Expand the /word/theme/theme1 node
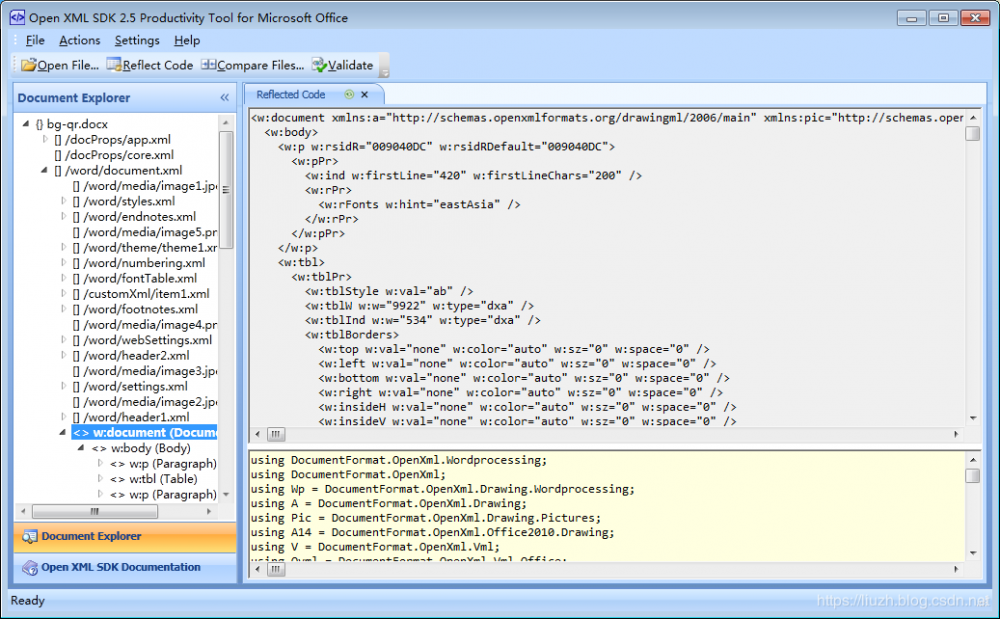 (63, 247)
